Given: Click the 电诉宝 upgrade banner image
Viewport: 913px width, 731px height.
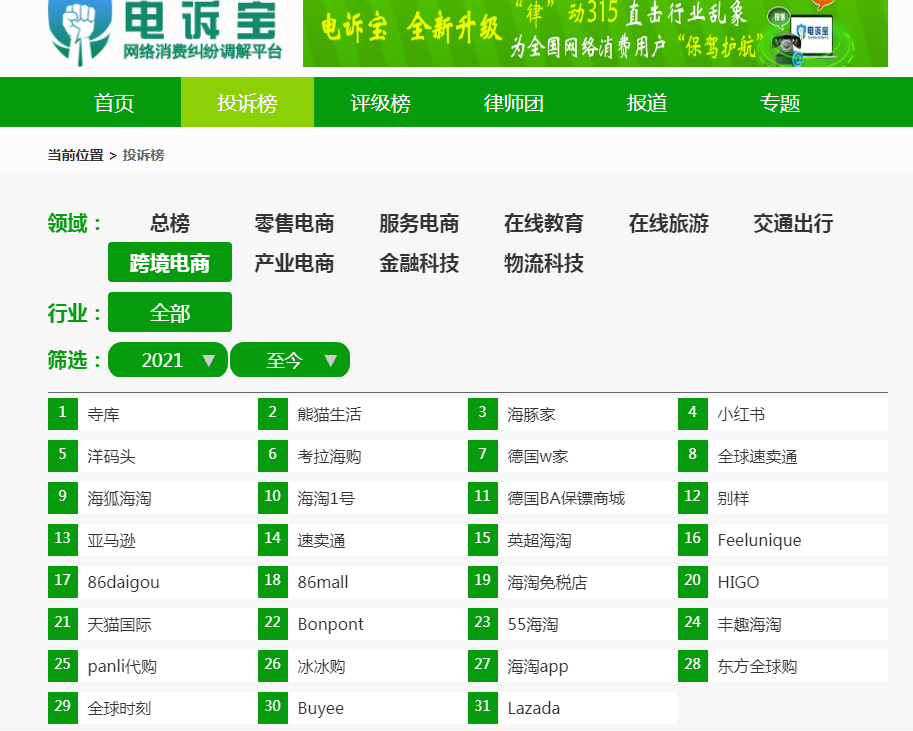Looking at the screenshot, I should (595, 34).
